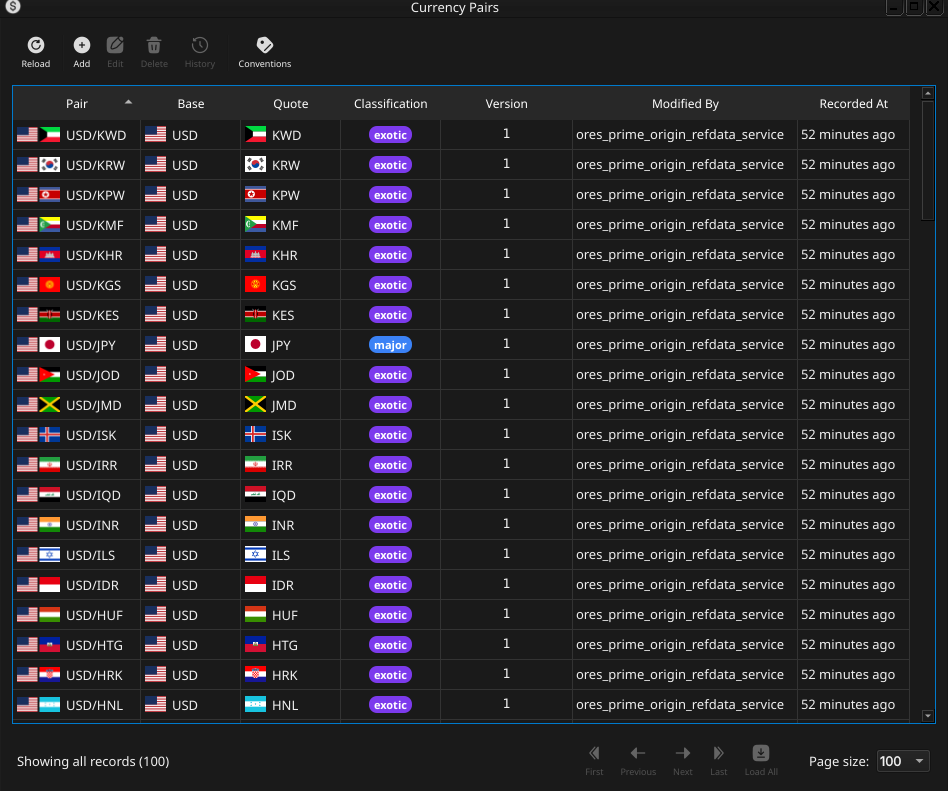Go to First page arrow
This screenshot has height=791, width=948.
594,753
